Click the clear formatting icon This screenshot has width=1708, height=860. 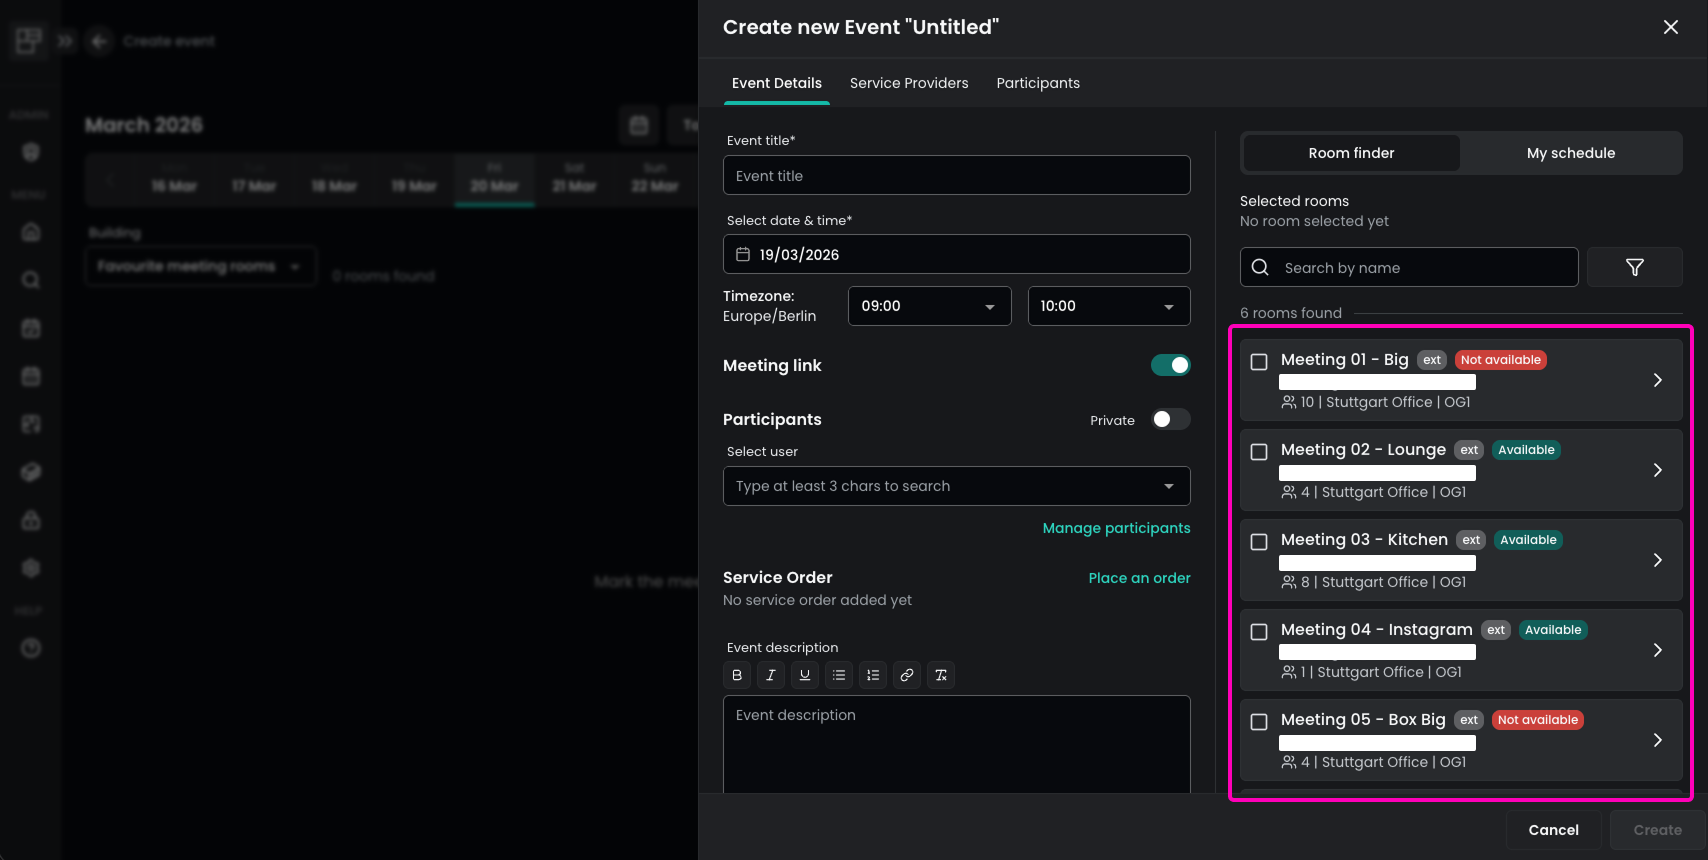coord(941,675)
